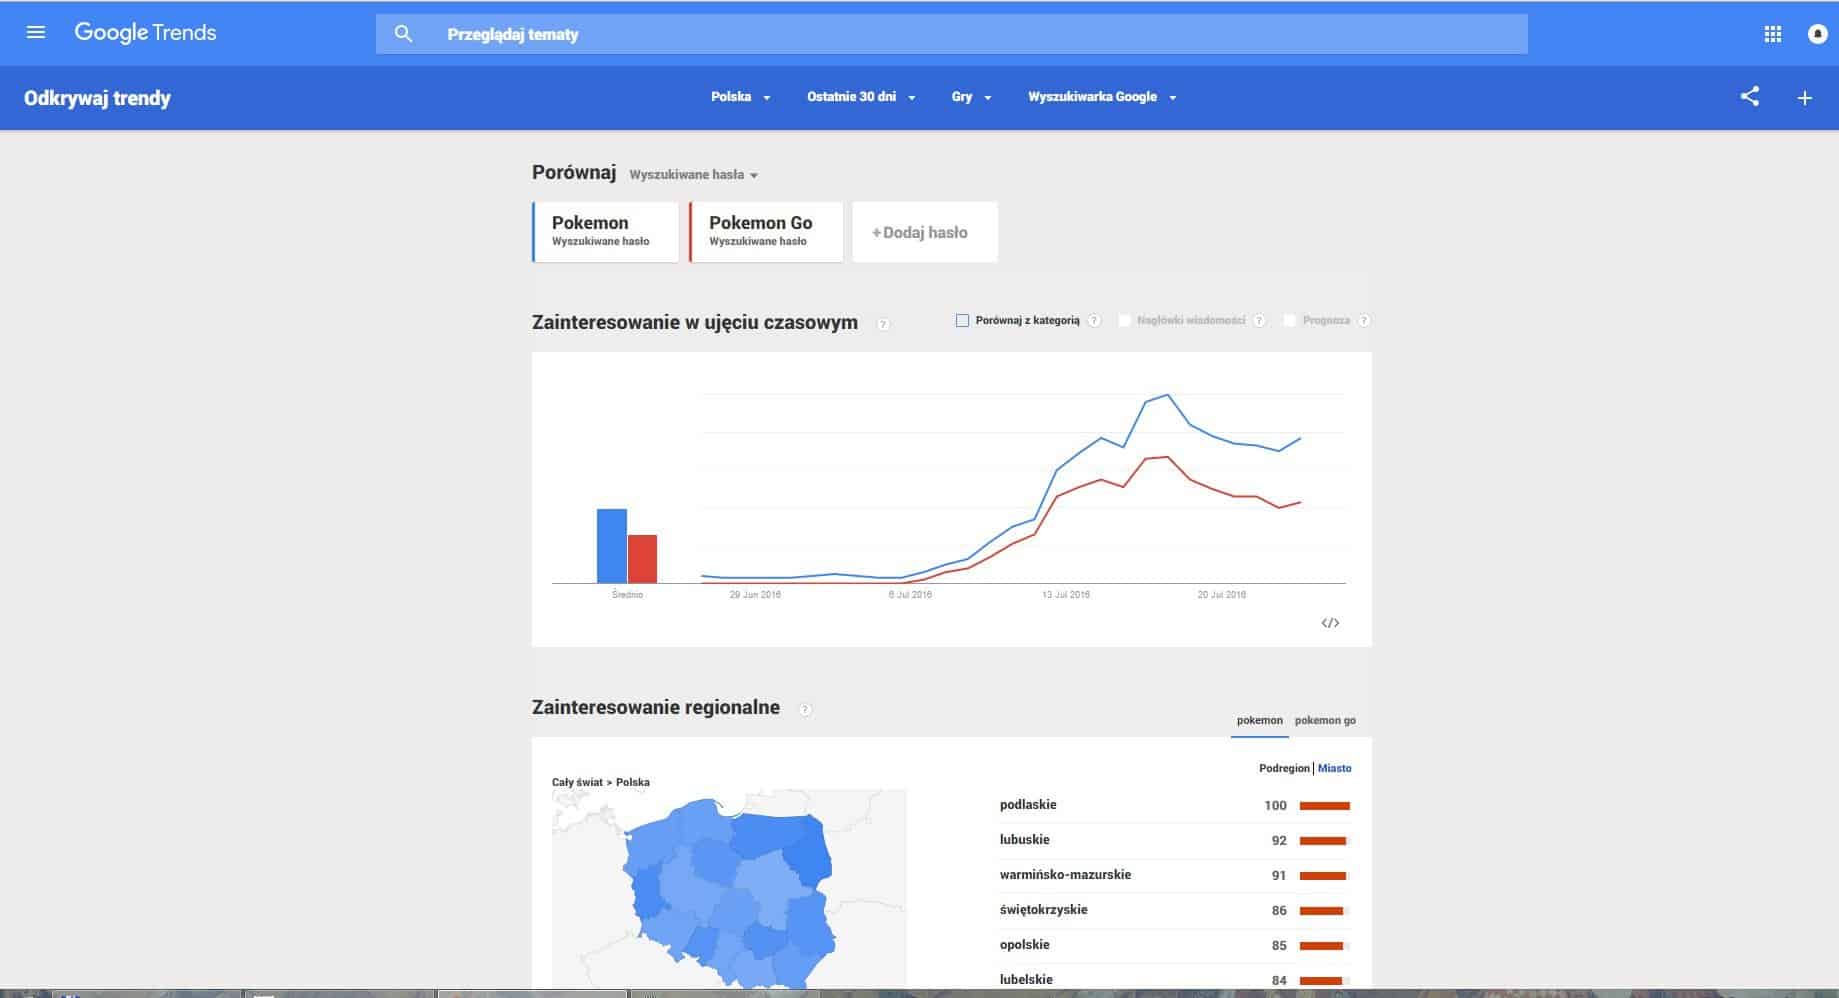The height and width of the screenshot is (998, 1839).
Task: Open the Ostatnie 30 dni time dropdown
Action: [860, 97]
